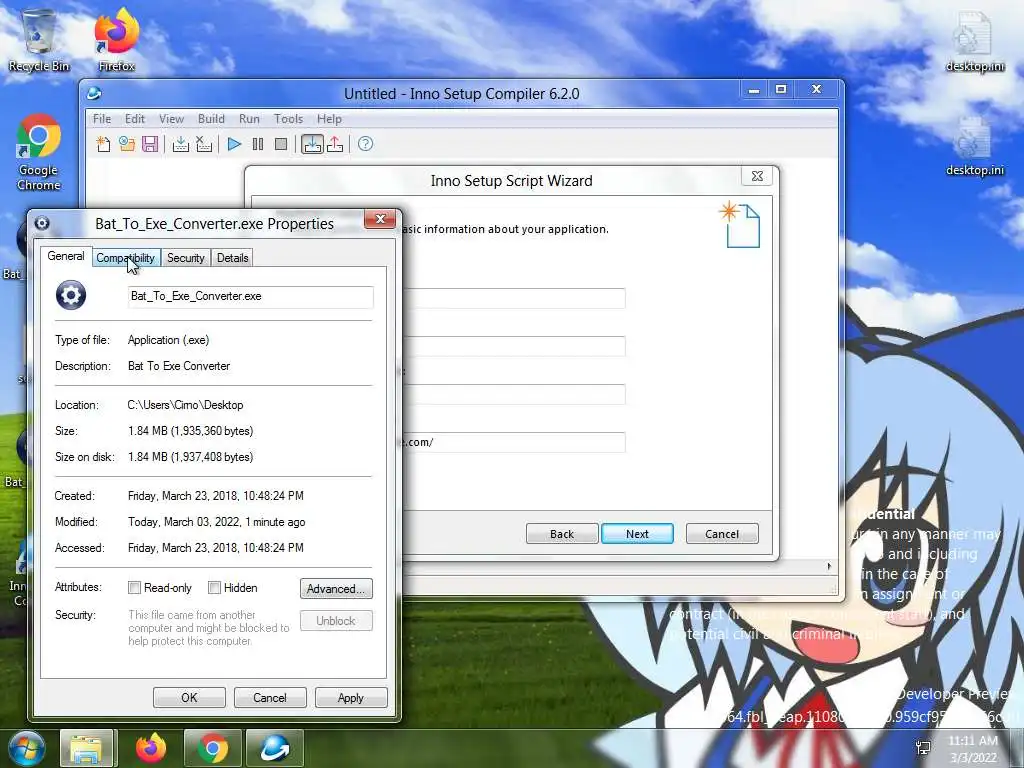Image resolution: width=1024 pixels, height=768 pixels.
Task: Click Apply in the Properties dialog
Action: pyautogui.click(x=351, y=697)
